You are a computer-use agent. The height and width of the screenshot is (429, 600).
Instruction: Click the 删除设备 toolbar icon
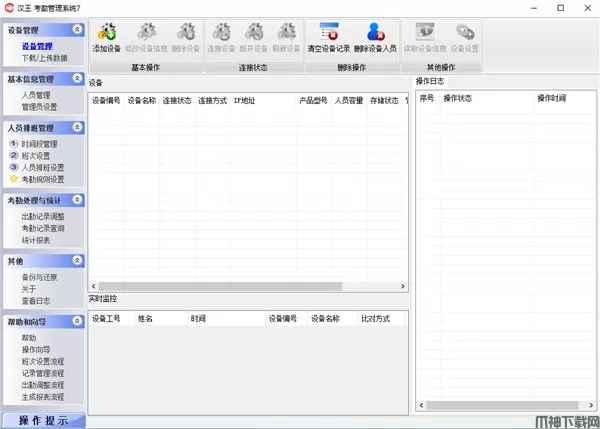pos(186,32)
